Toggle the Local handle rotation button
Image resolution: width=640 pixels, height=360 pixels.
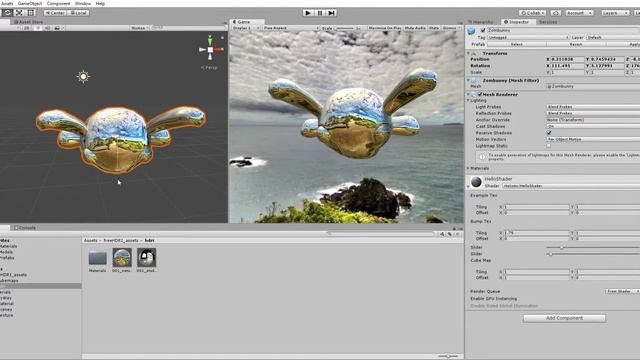78,13
